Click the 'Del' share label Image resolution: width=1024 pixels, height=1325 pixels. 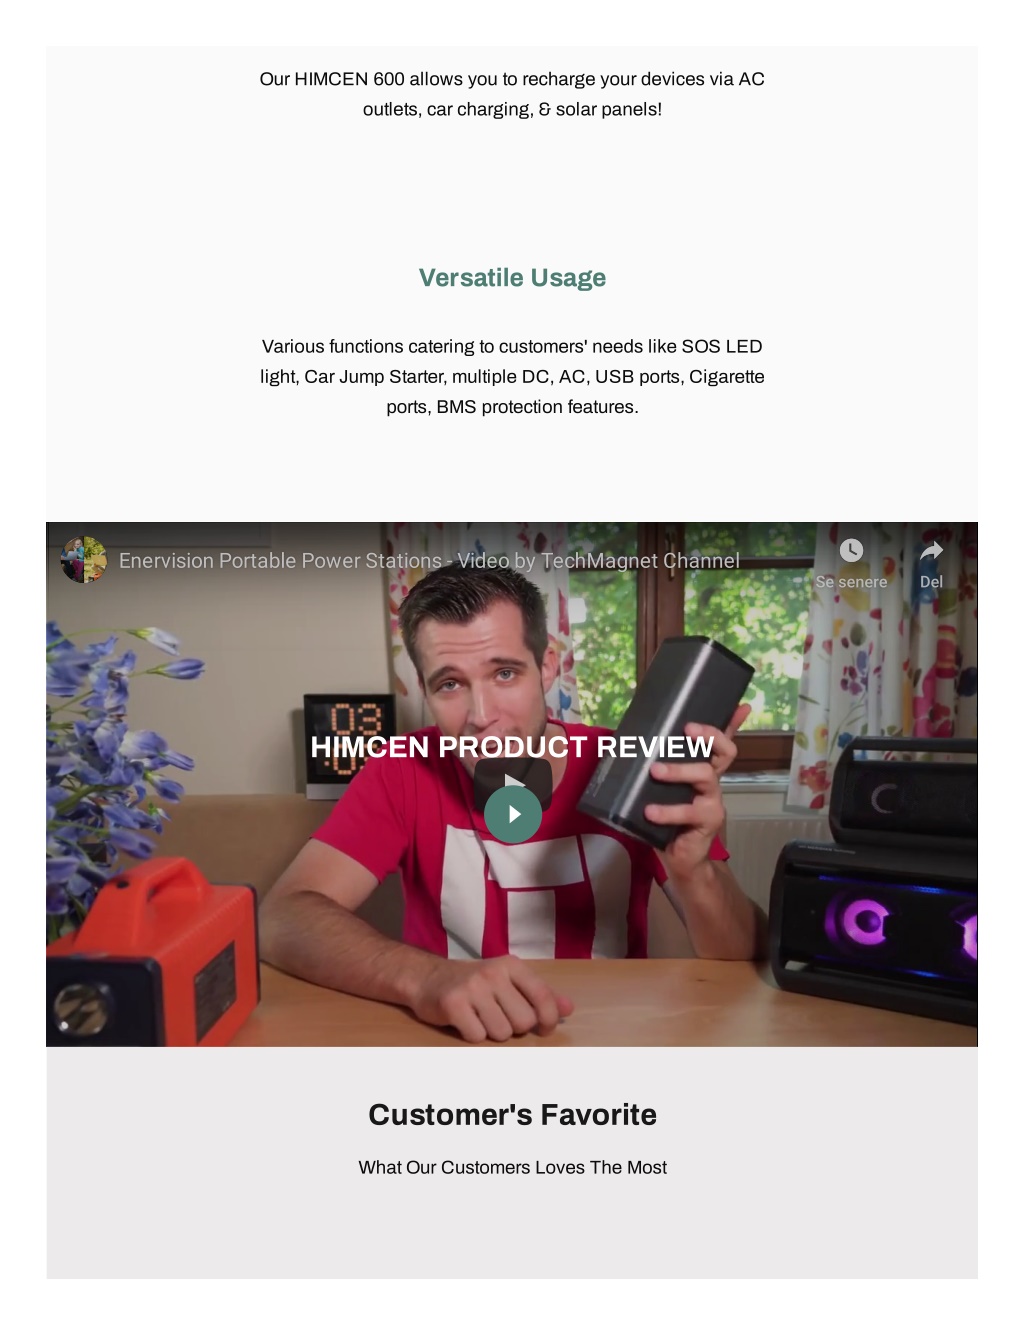tap(931, 582)
